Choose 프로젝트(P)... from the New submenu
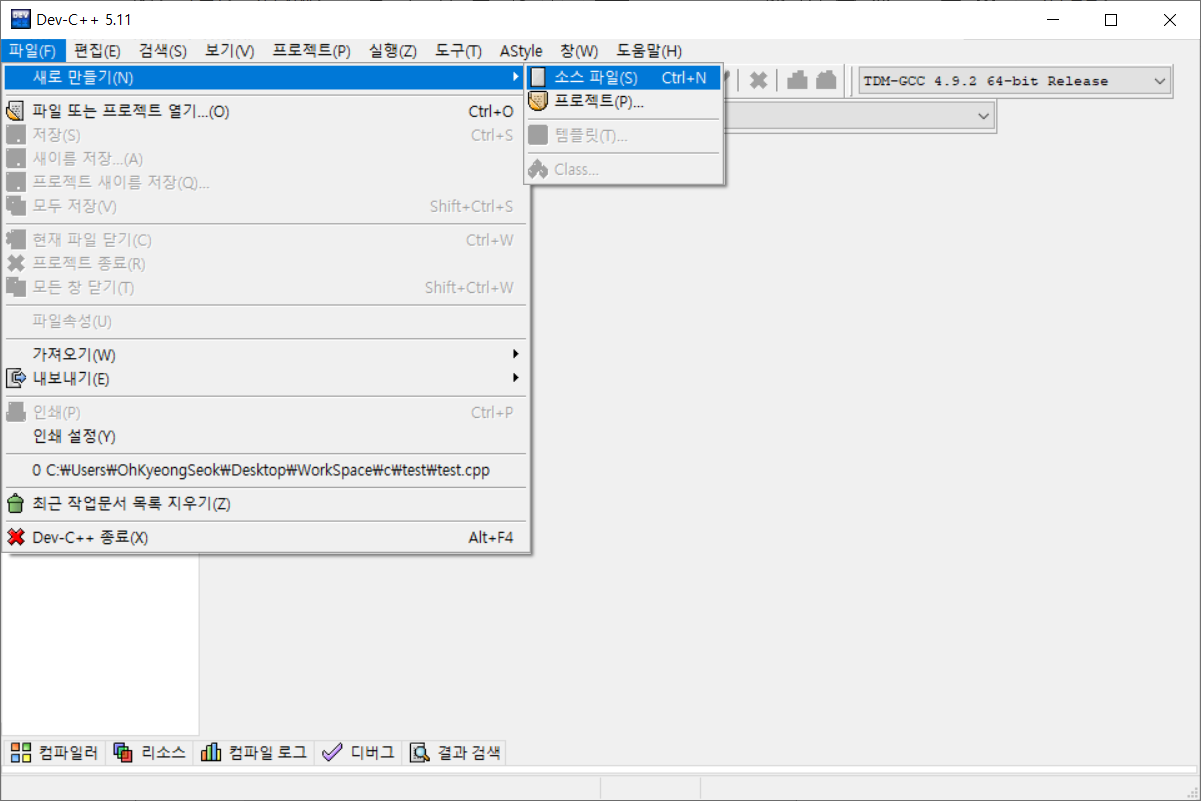 [623, 101]
